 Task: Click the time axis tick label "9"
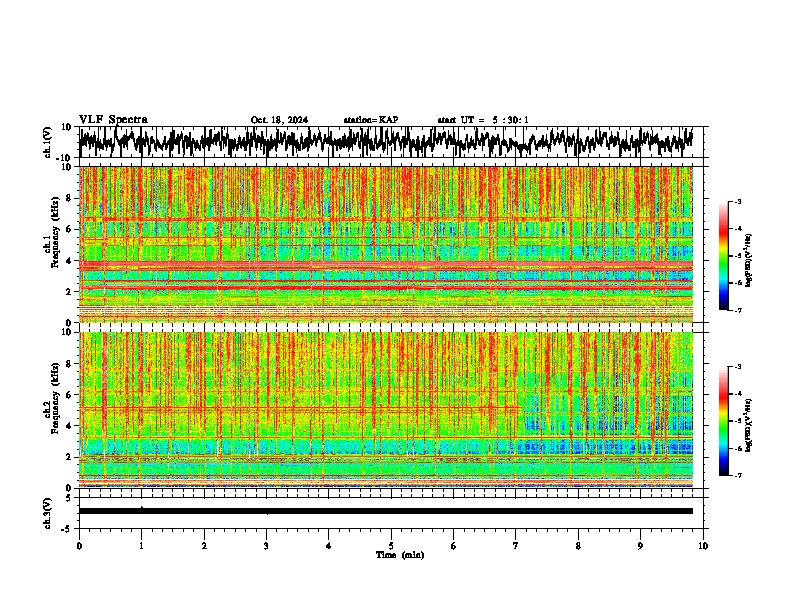click(x=640, y=546)
